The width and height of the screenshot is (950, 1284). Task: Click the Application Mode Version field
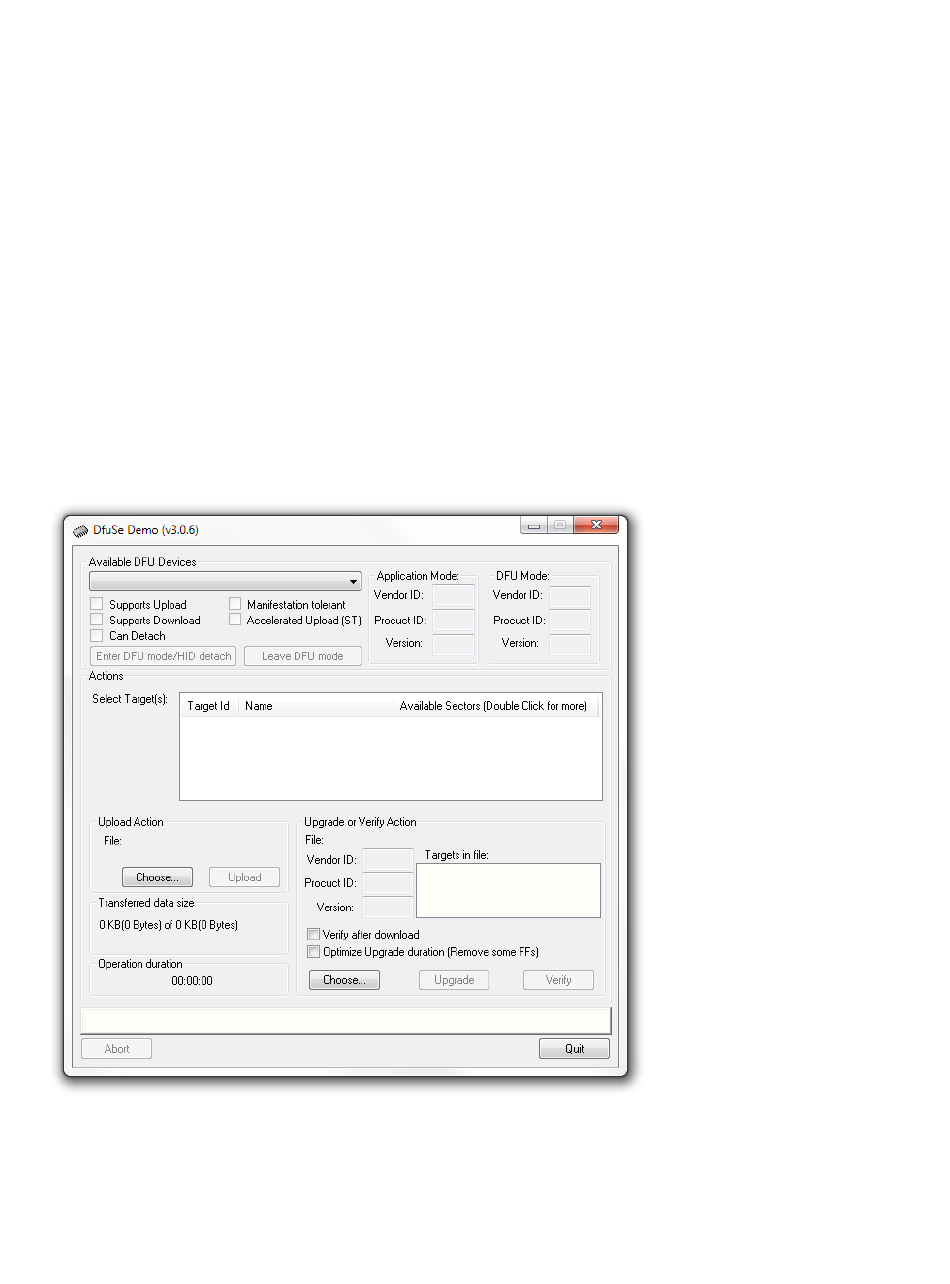tap(453, 644)
